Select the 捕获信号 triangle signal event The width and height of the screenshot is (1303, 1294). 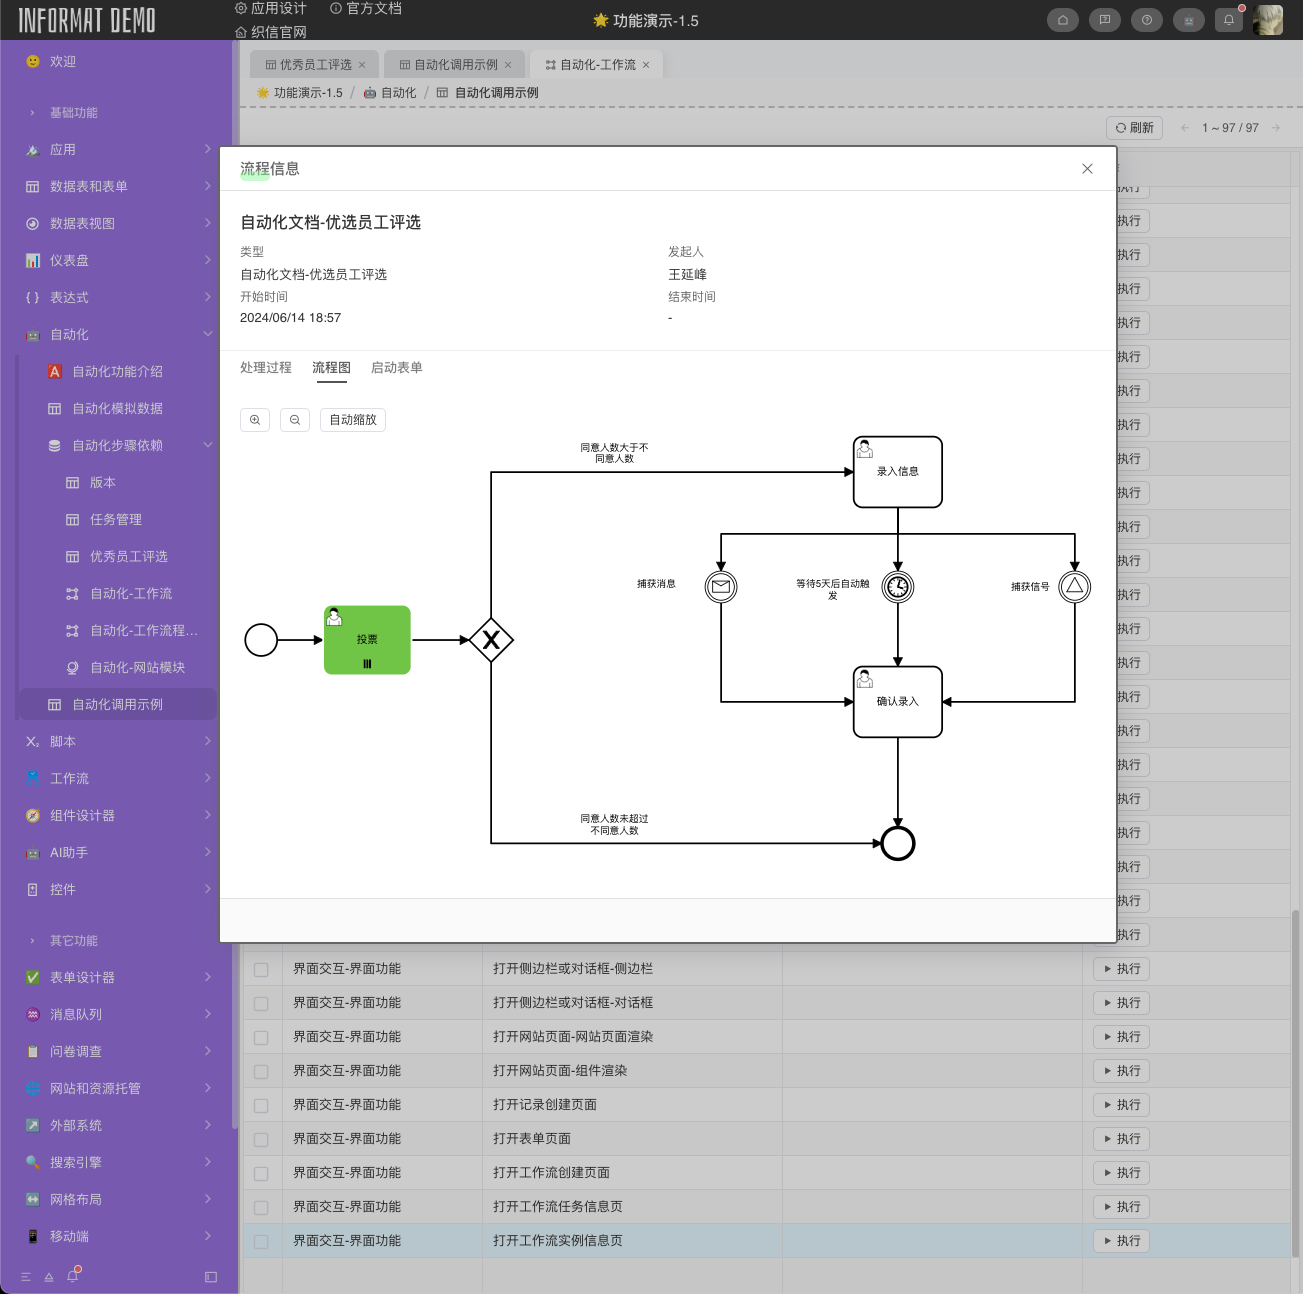(1075, 587)
